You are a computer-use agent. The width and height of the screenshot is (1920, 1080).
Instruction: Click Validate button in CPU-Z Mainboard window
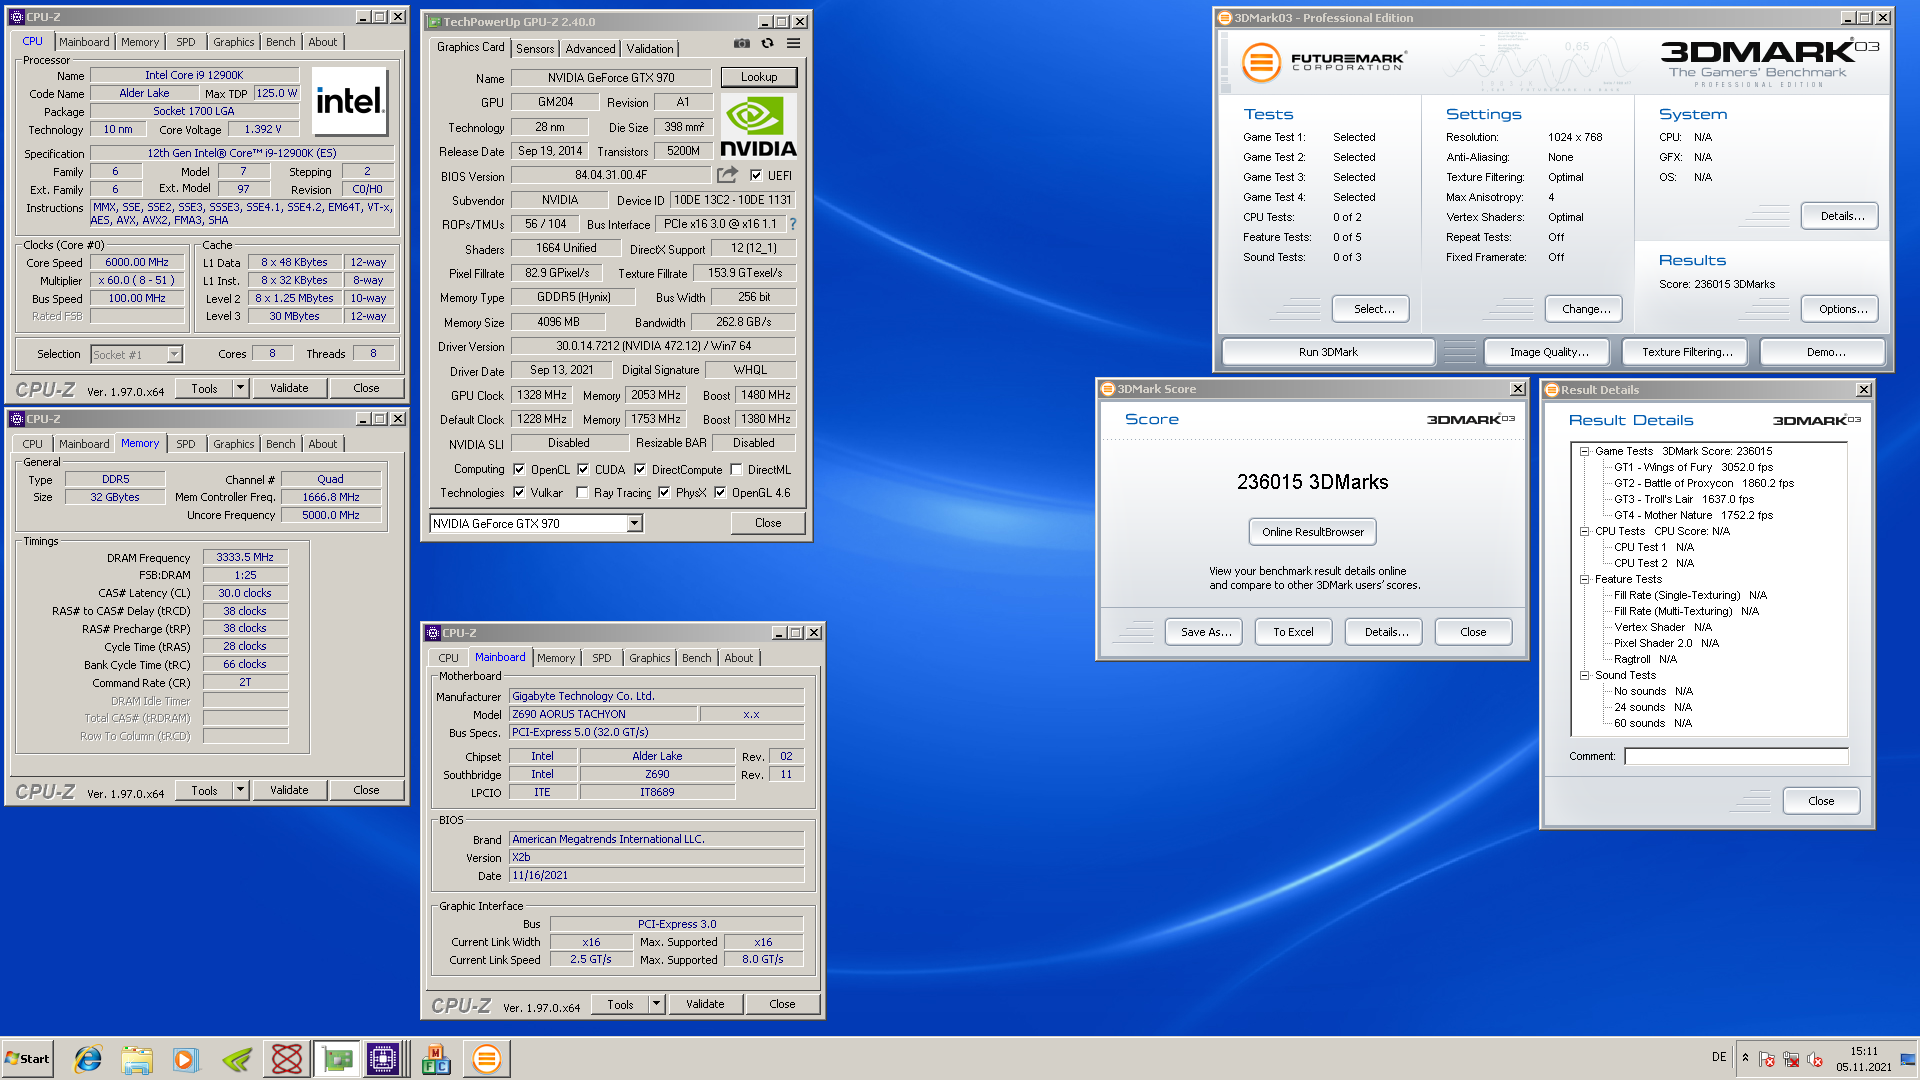[705, 1004]
